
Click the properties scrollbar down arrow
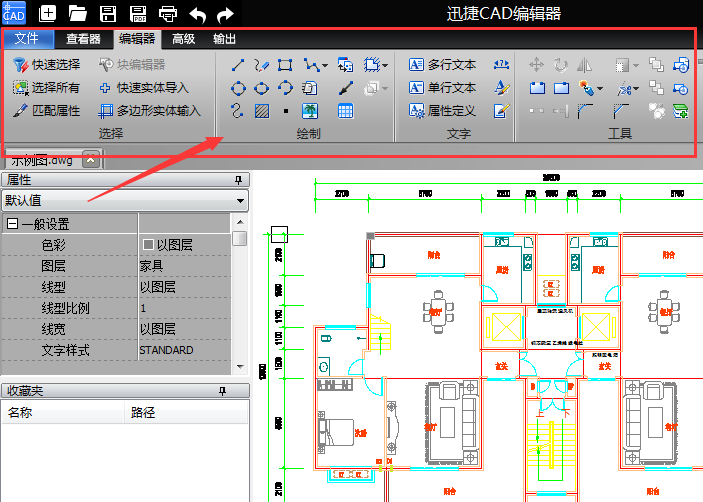click(240, 367)
